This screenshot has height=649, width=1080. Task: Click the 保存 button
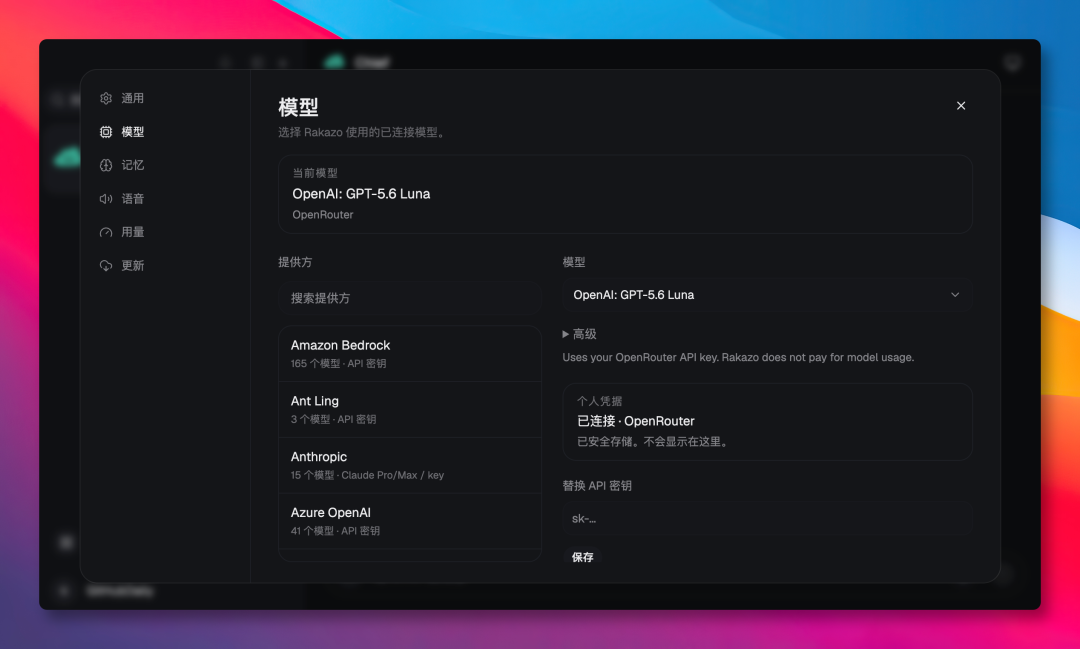click(582, 557)
